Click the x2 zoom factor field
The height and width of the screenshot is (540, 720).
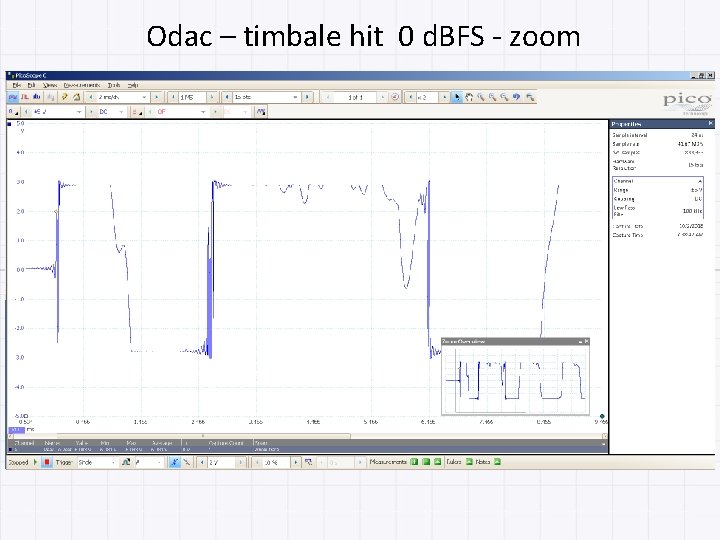point(427,97)
